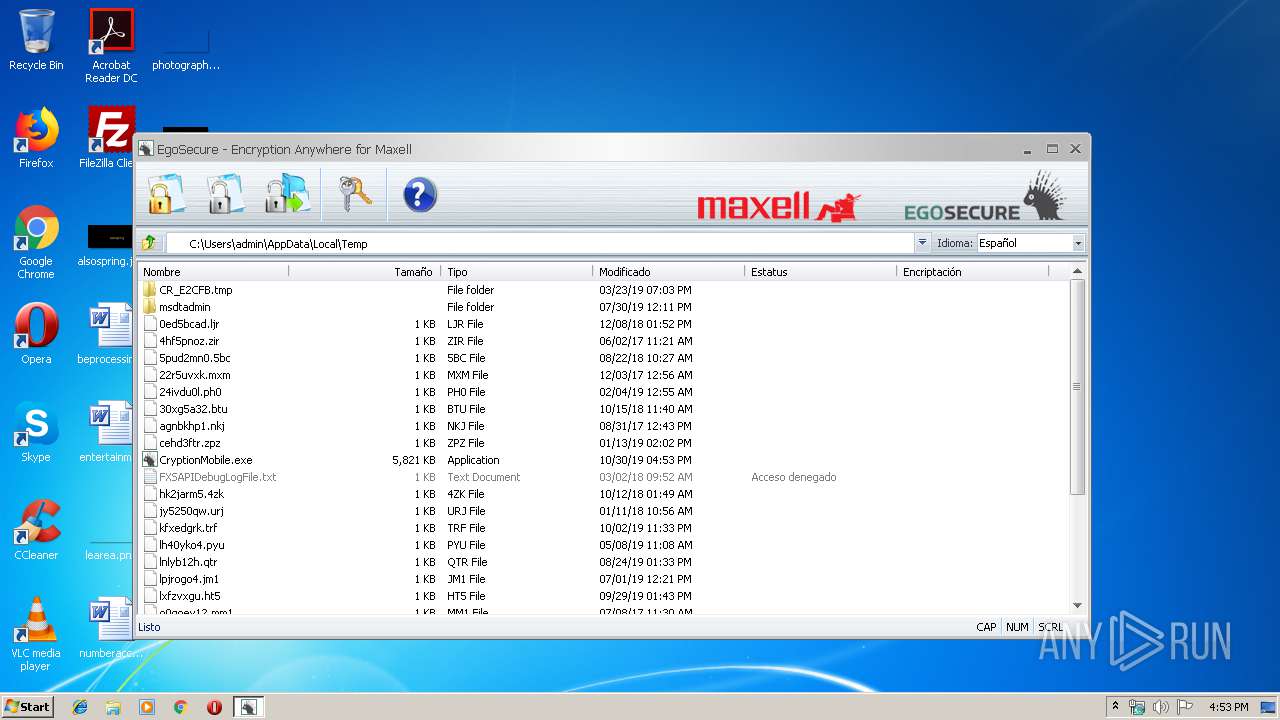
Task: Select FXSAPIDebugLogFile.txt in the list
Action: pos(217,477)
